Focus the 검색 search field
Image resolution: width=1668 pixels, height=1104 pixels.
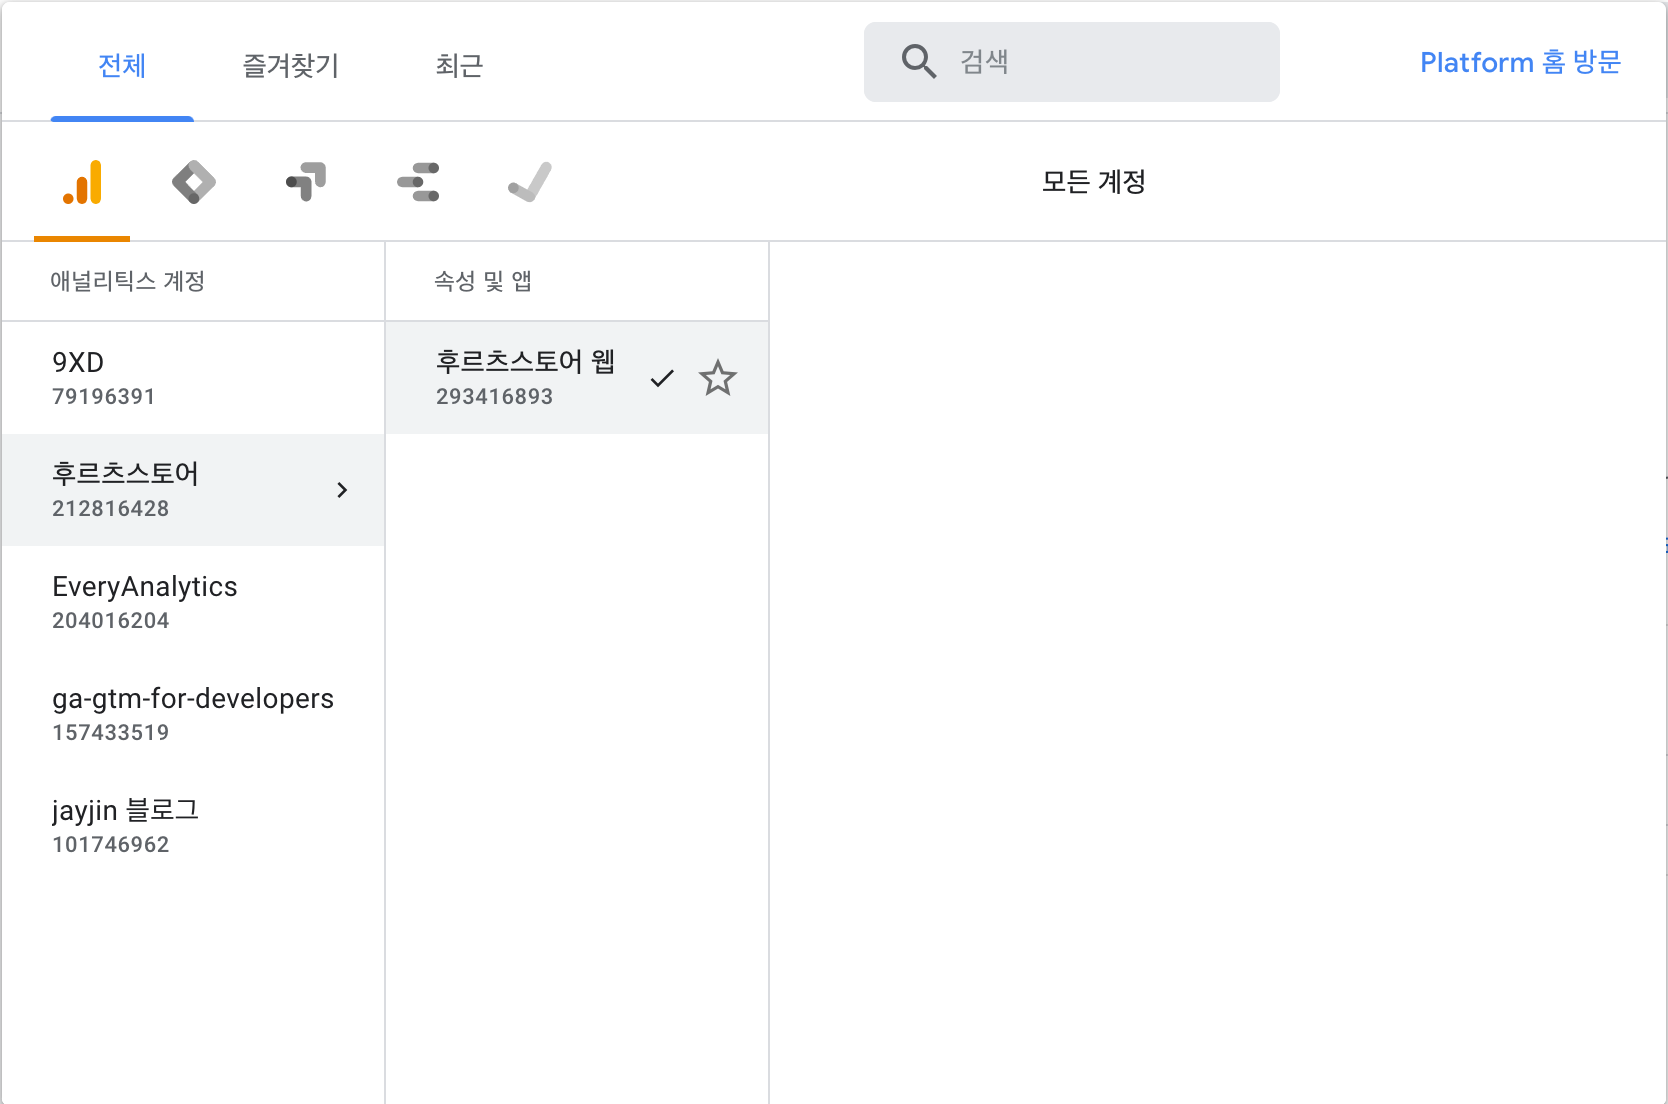point(1072,62)
